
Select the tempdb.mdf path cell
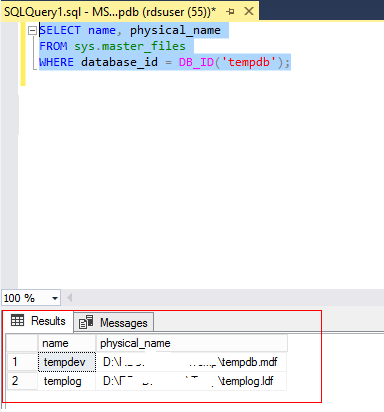[191, 362]
